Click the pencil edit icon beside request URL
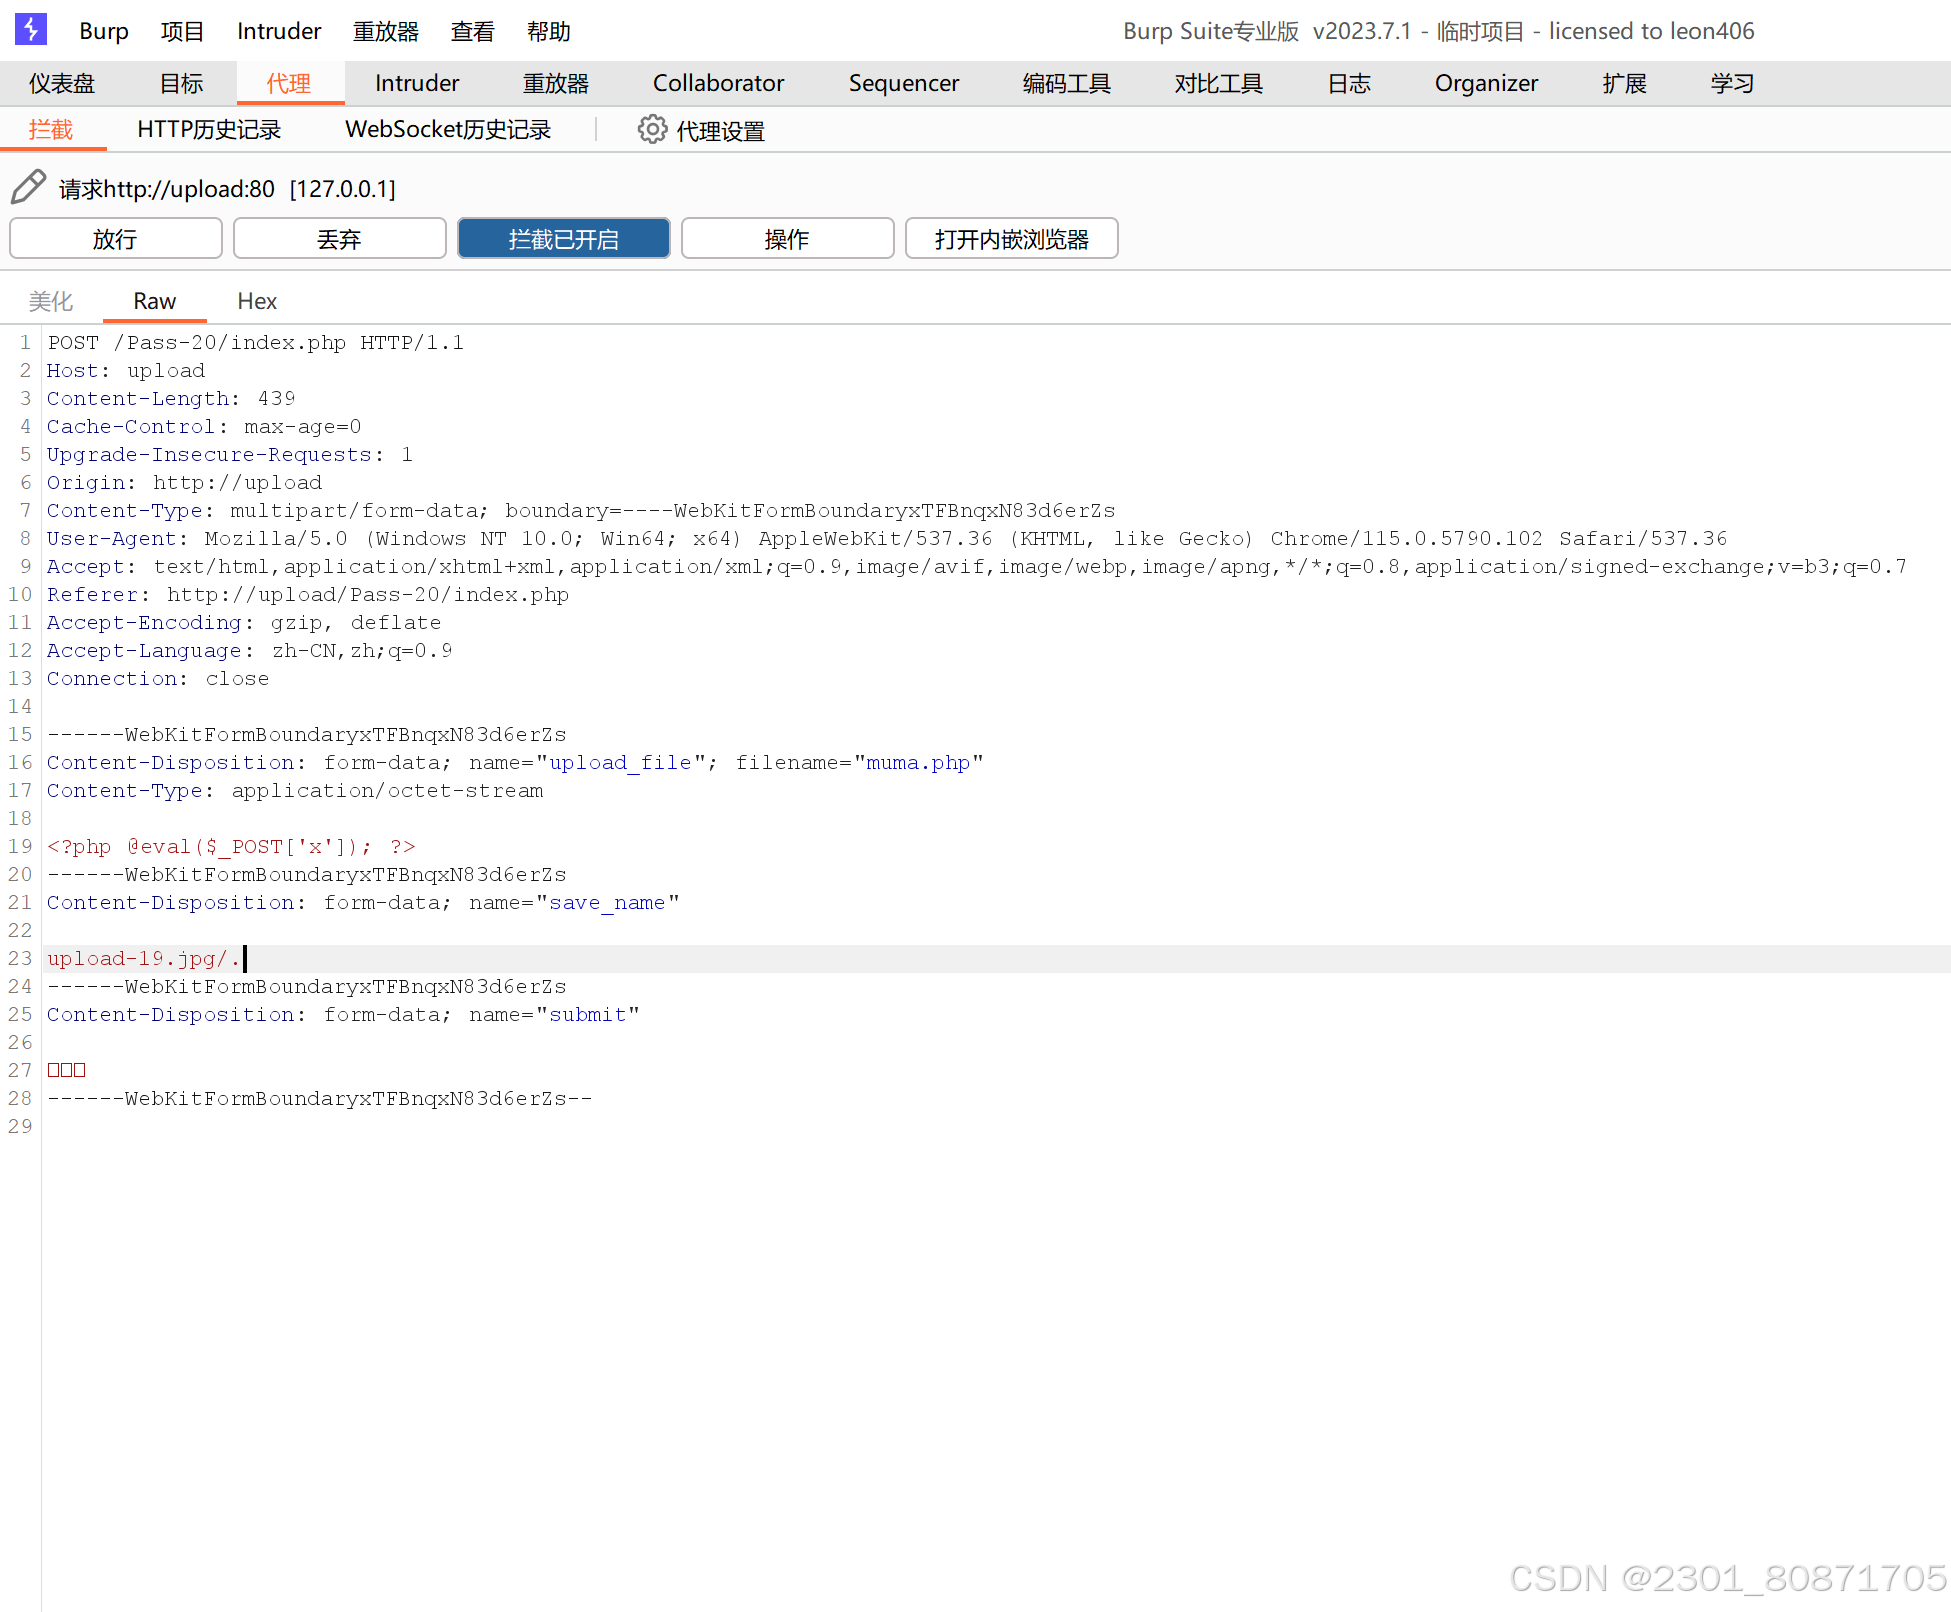This screenshot has width=1951, height=1612. [x=28, y=187]
